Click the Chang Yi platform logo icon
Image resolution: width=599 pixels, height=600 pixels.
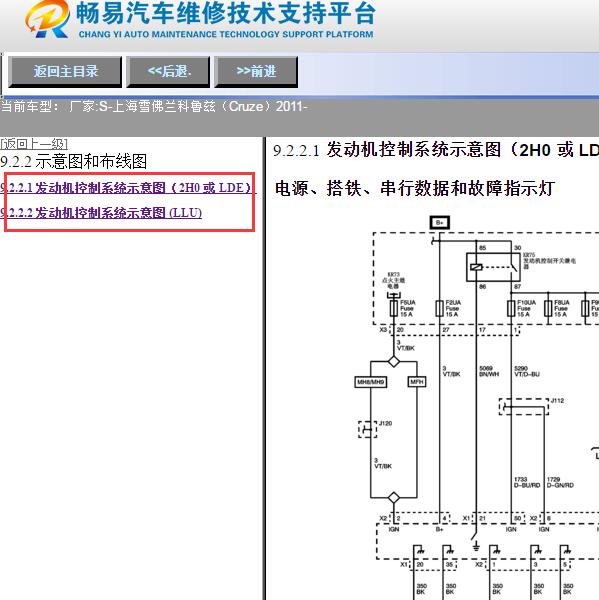pos(48,19)
